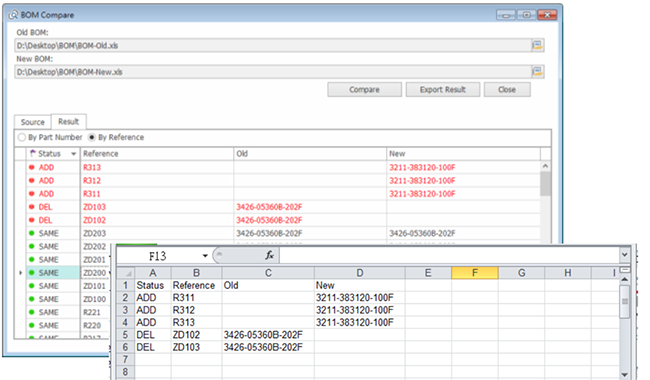
Task: Click the BOM Compare title bar icon
Action: pyautogui.click(x=14, y=15)
